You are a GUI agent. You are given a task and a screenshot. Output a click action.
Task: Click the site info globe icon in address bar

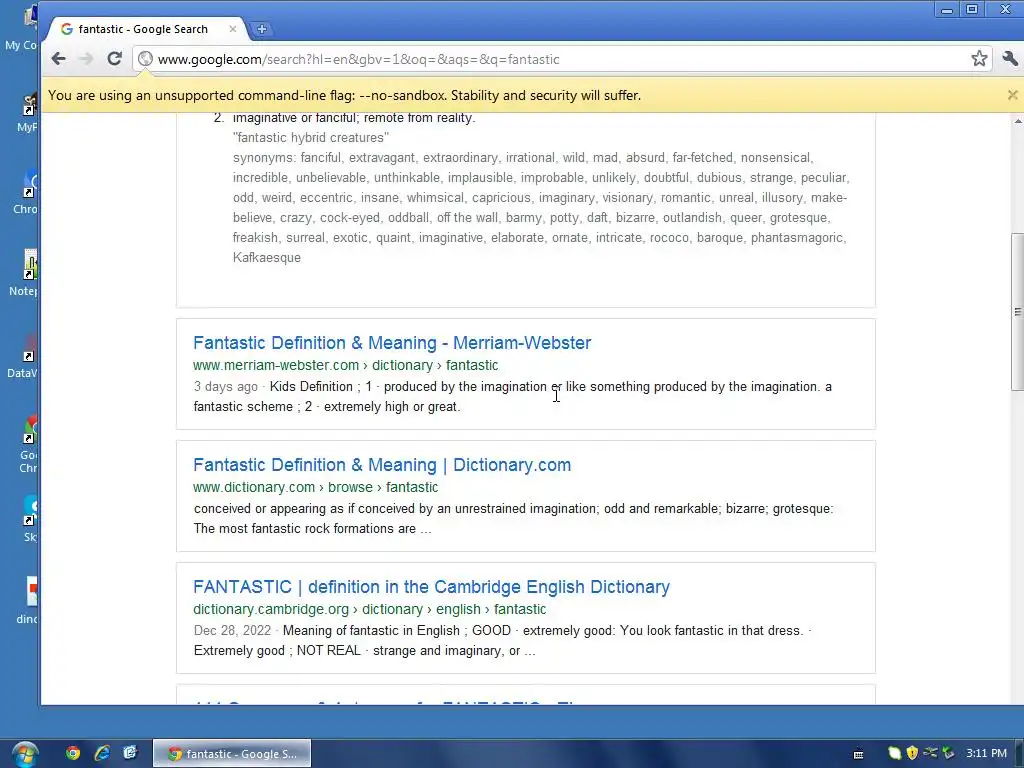(x=146, y=59)
